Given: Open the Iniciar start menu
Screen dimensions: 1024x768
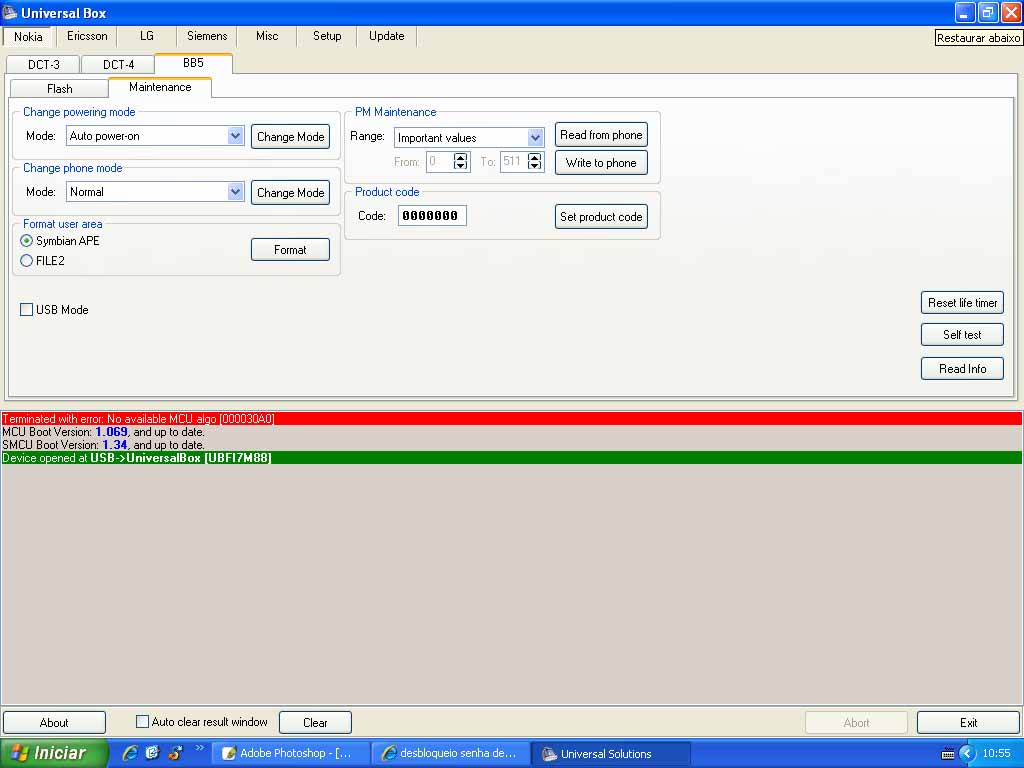Looking at the screenshot, I should click(x=55, y=753).
